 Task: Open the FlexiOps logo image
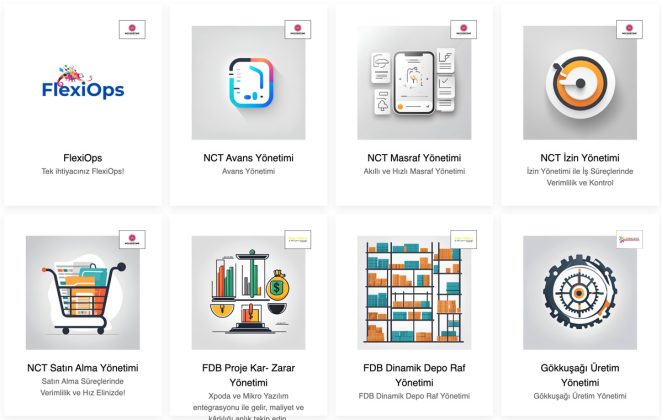coord(83,83)
